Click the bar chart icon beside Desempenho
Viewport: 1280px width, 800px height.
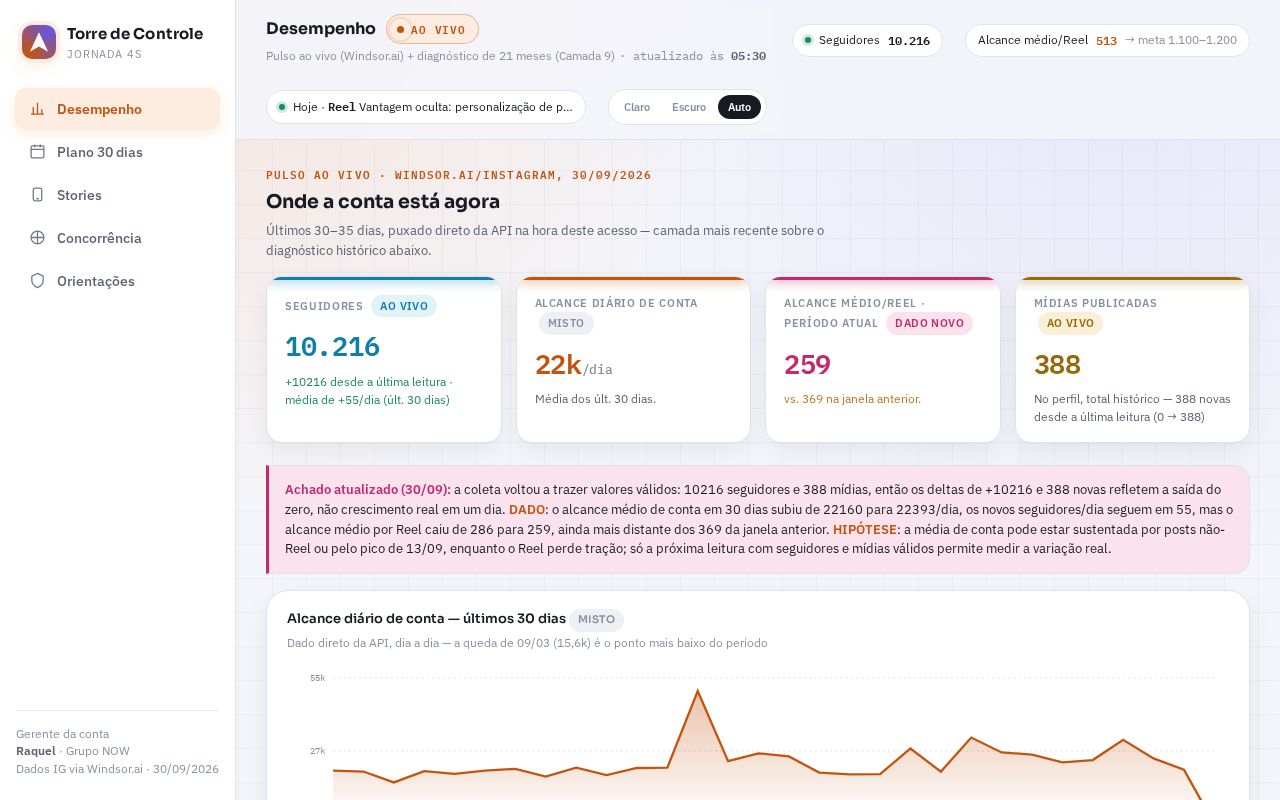38,109
